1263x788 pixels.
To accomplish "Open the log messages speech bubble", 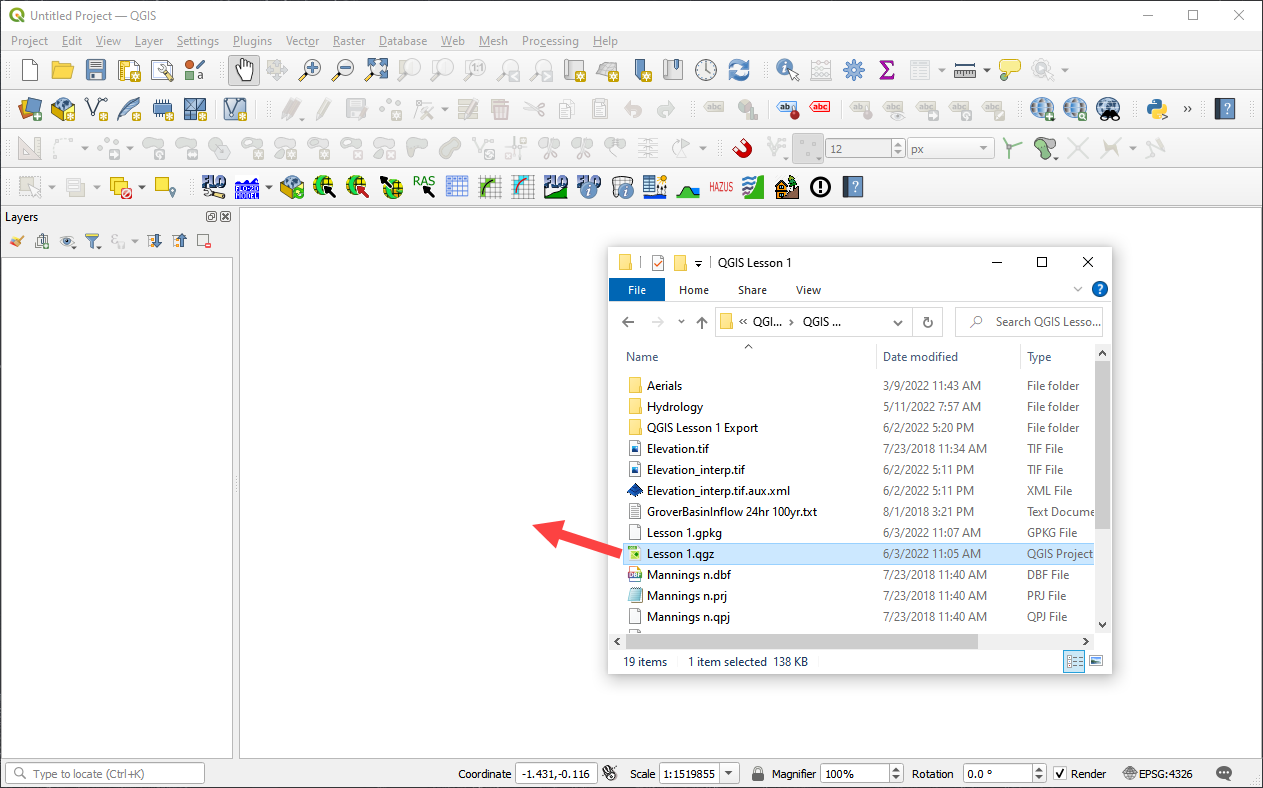I will (1224, 773).
